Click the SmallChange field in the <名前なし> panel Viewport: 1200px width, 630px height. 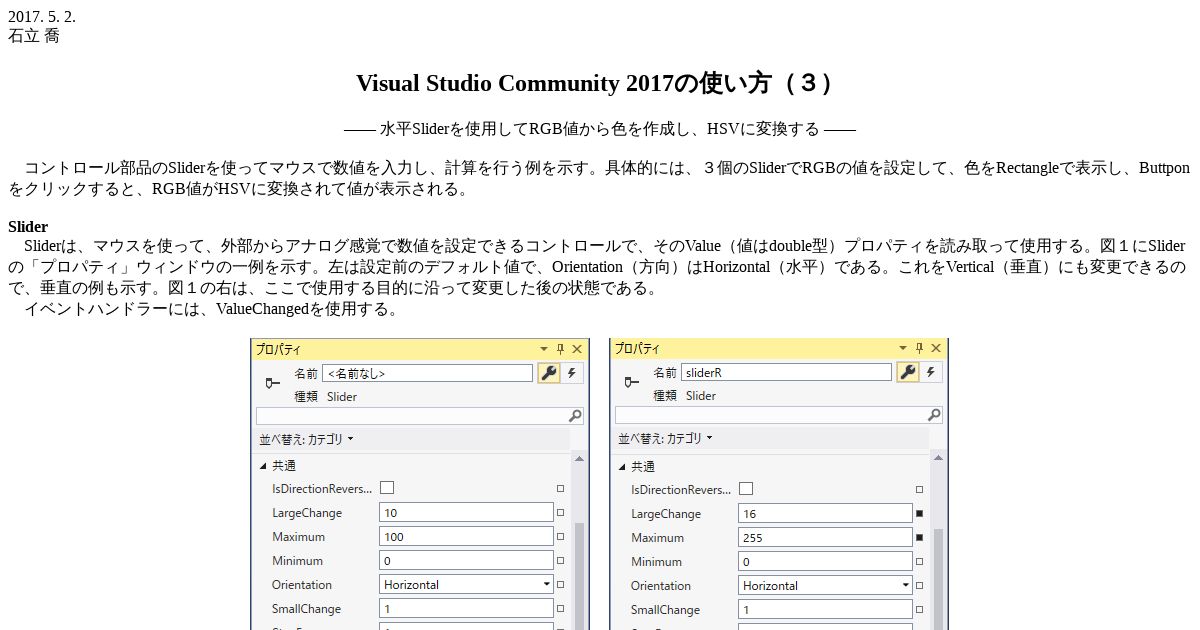tap(466, 608)
